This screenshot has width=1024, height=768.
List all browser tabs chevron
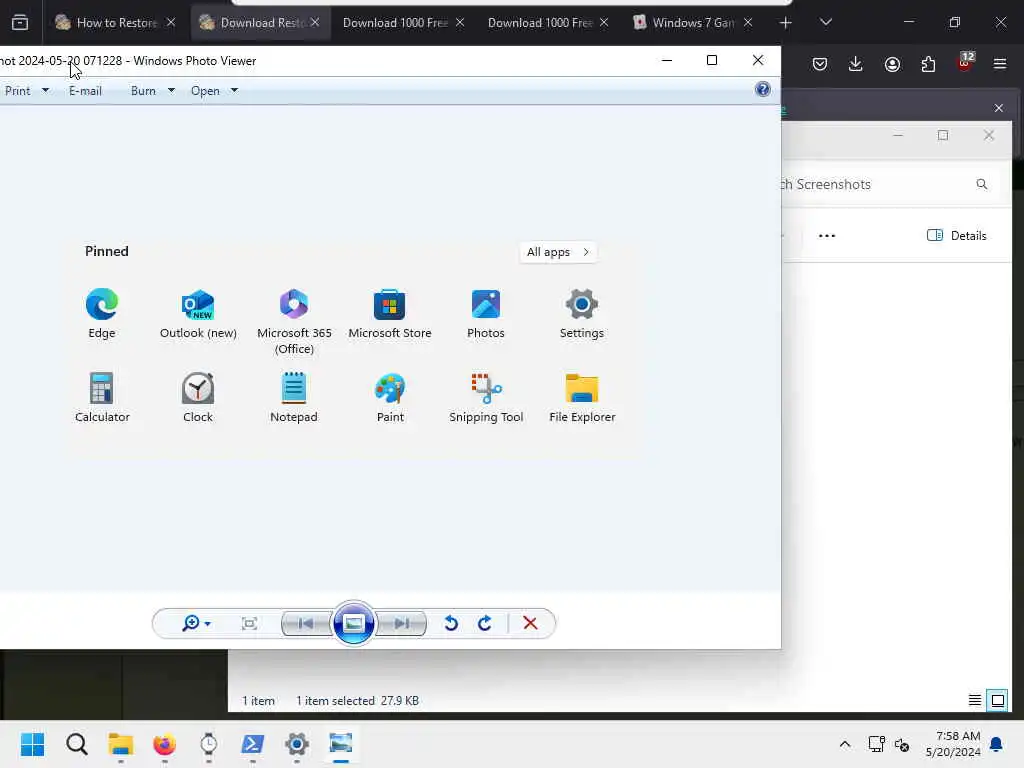(826, 23)
